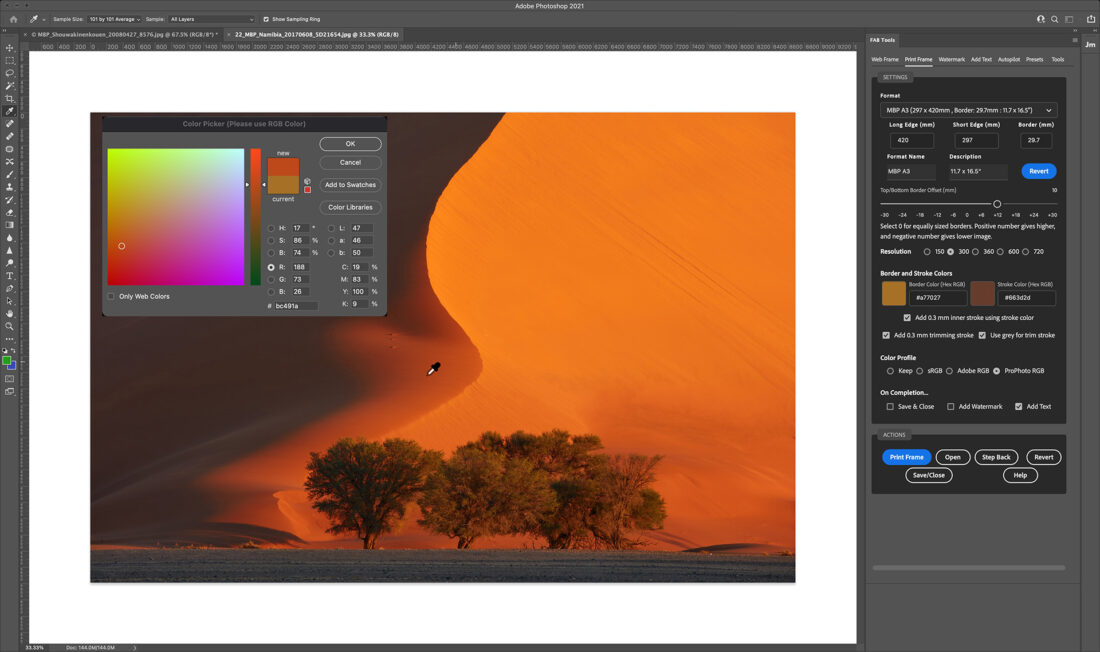
Task: Click the Border Color swatch
Action: pos(893,293)
